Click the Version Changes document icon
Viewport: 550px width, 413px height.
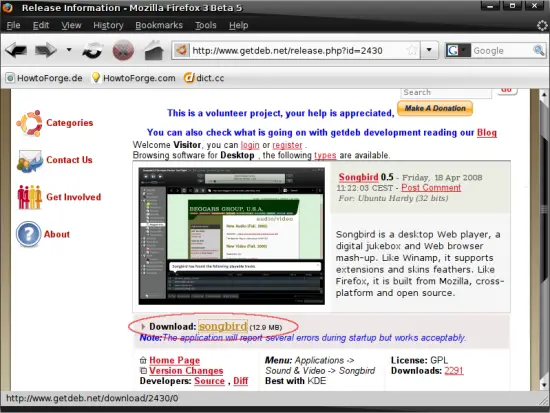pos(143,371)
